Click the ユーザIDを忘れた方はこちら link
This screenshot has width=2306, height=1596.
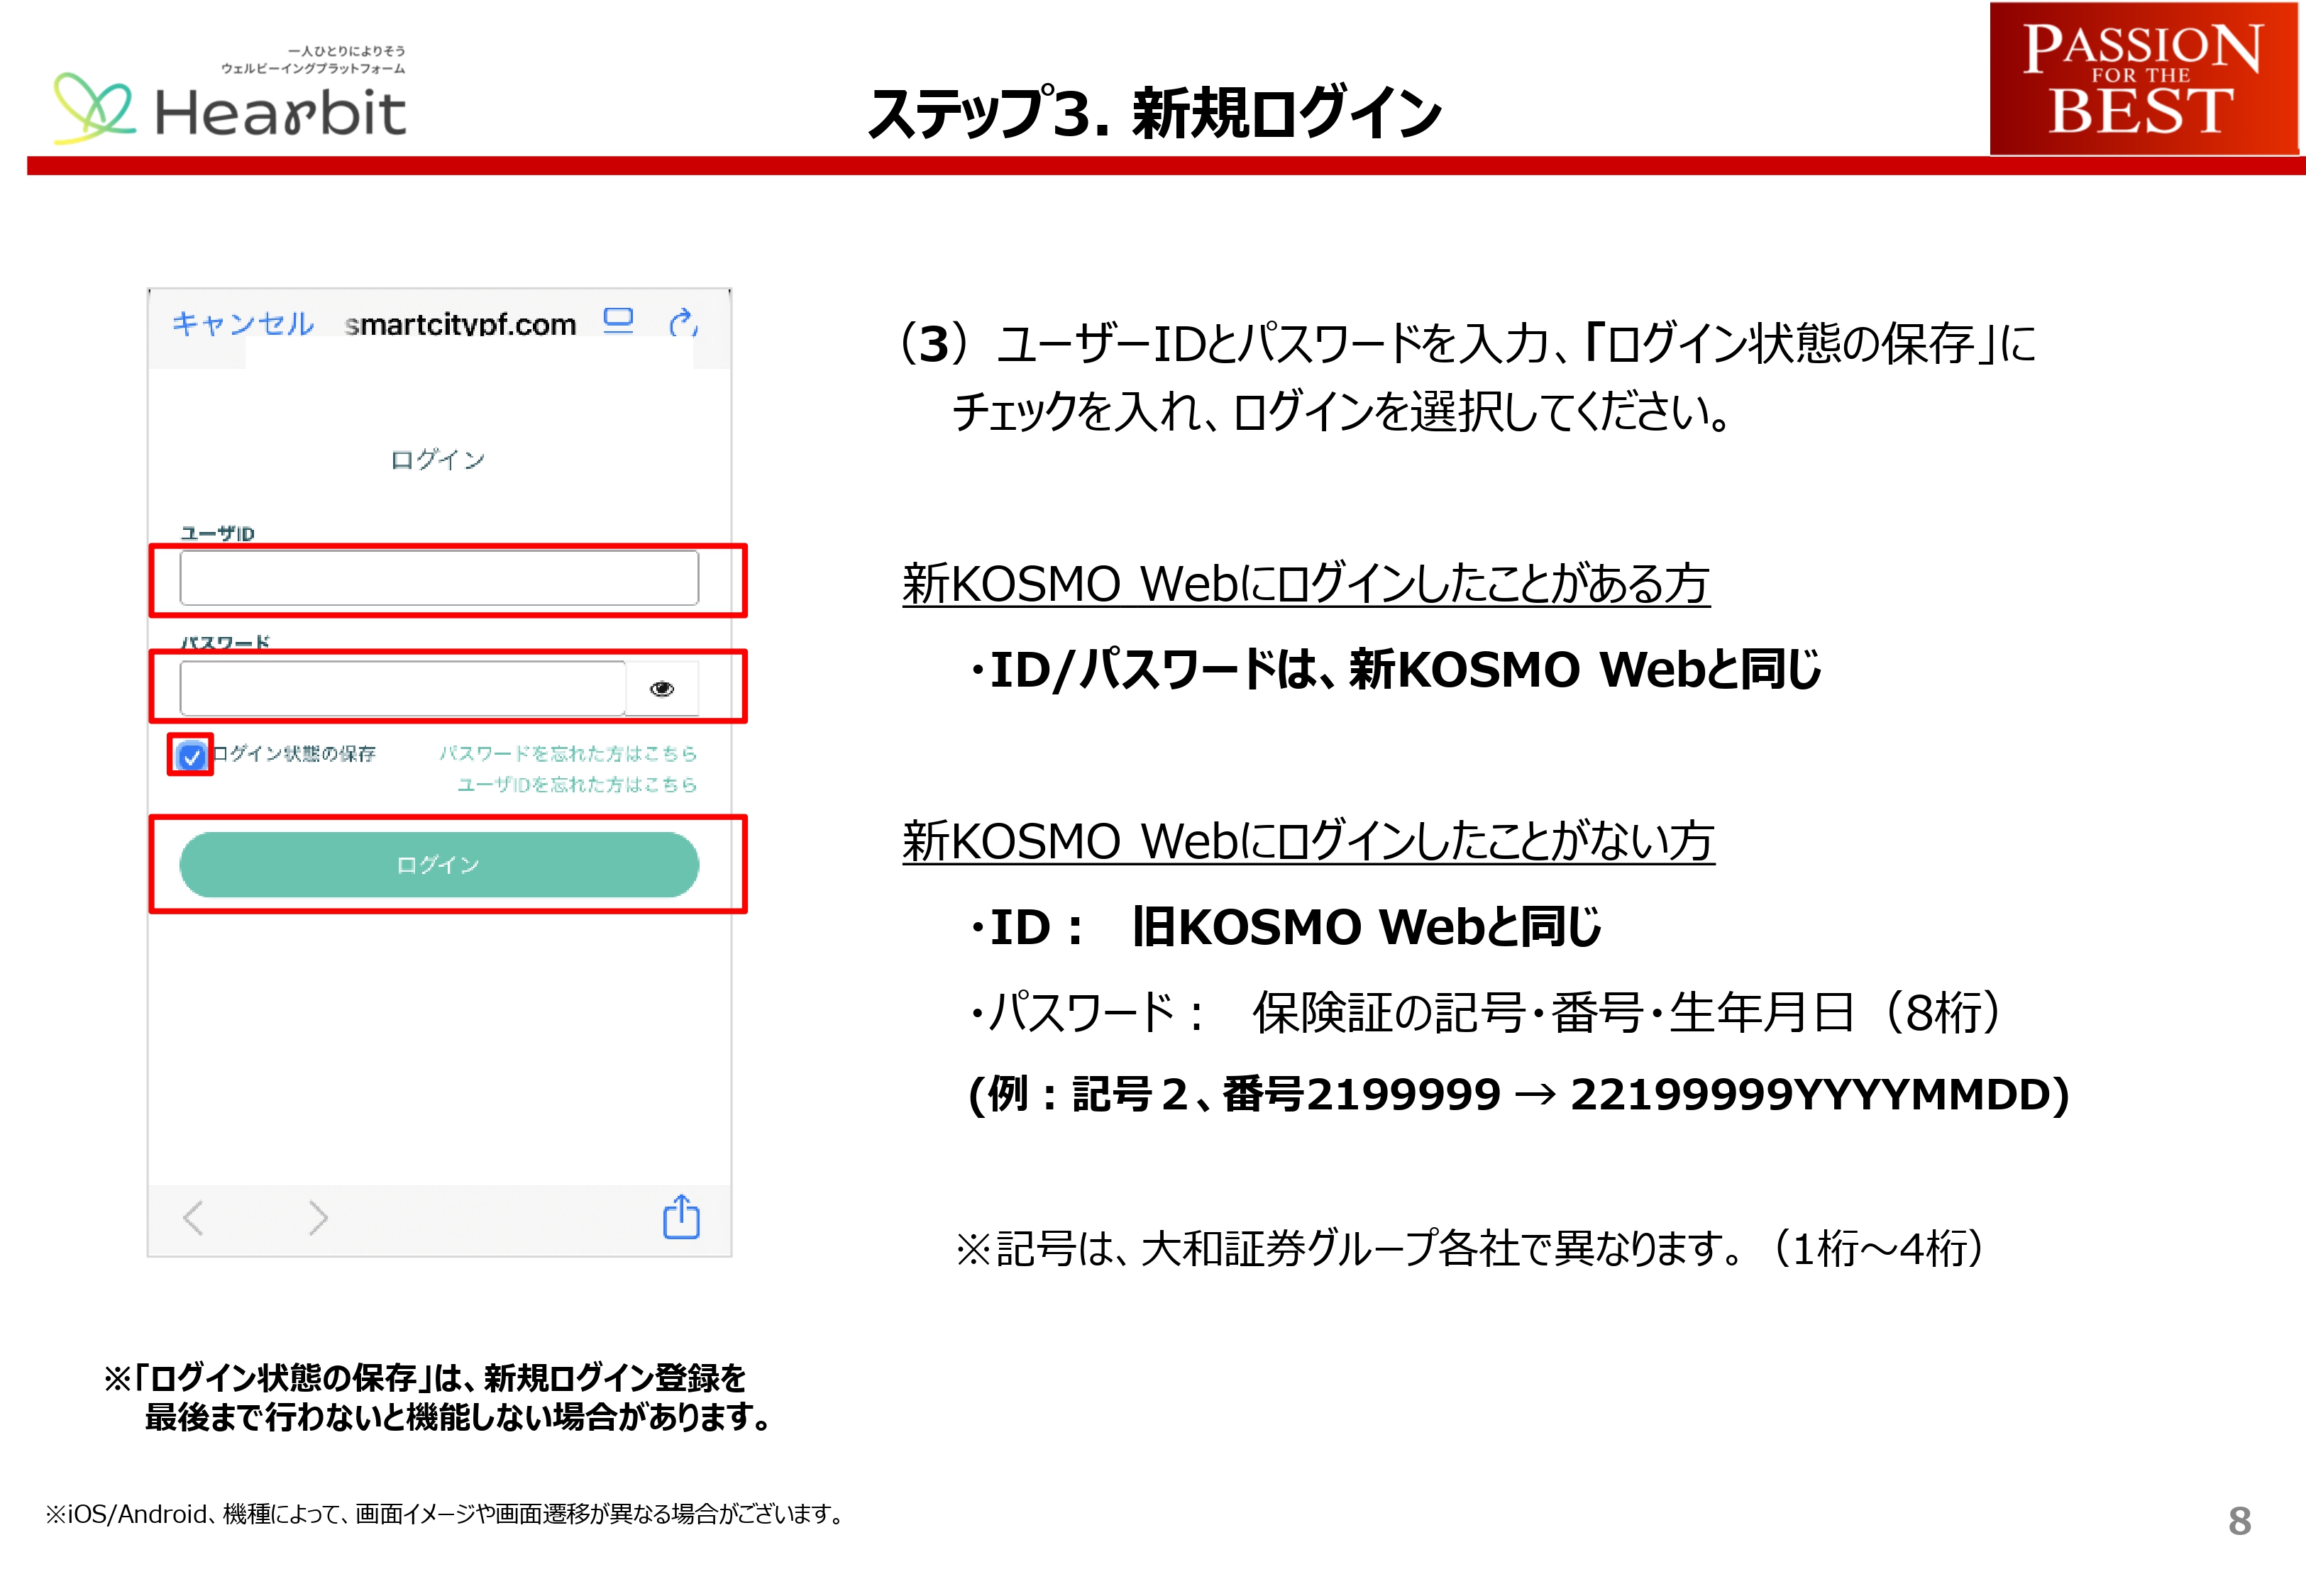(576, 784)
